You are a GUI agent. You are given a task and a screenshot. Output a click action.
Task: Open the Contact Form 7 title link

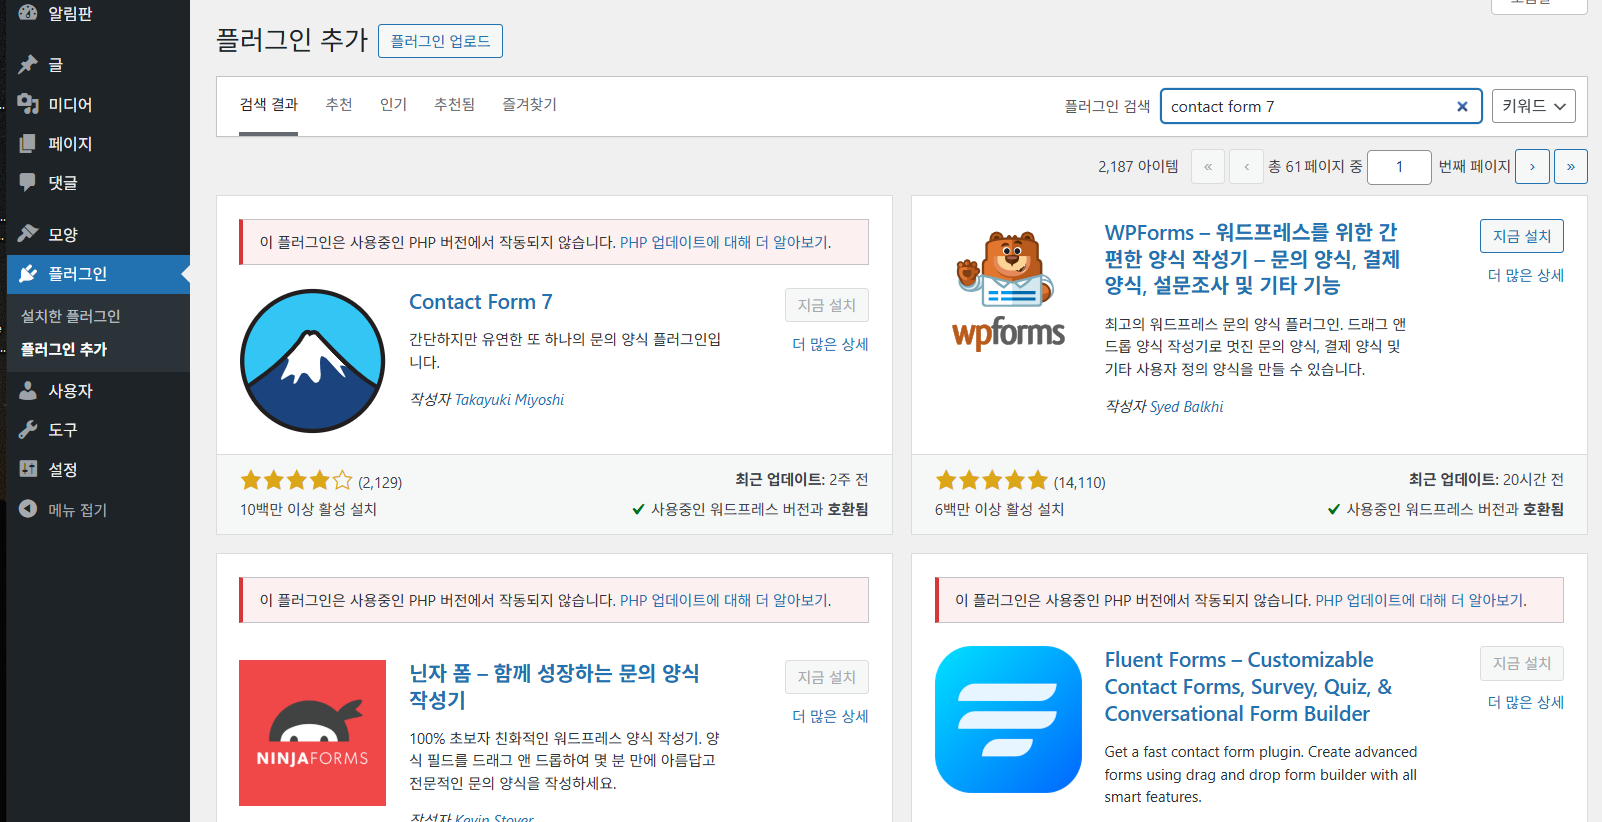click(x=481, y=302)
